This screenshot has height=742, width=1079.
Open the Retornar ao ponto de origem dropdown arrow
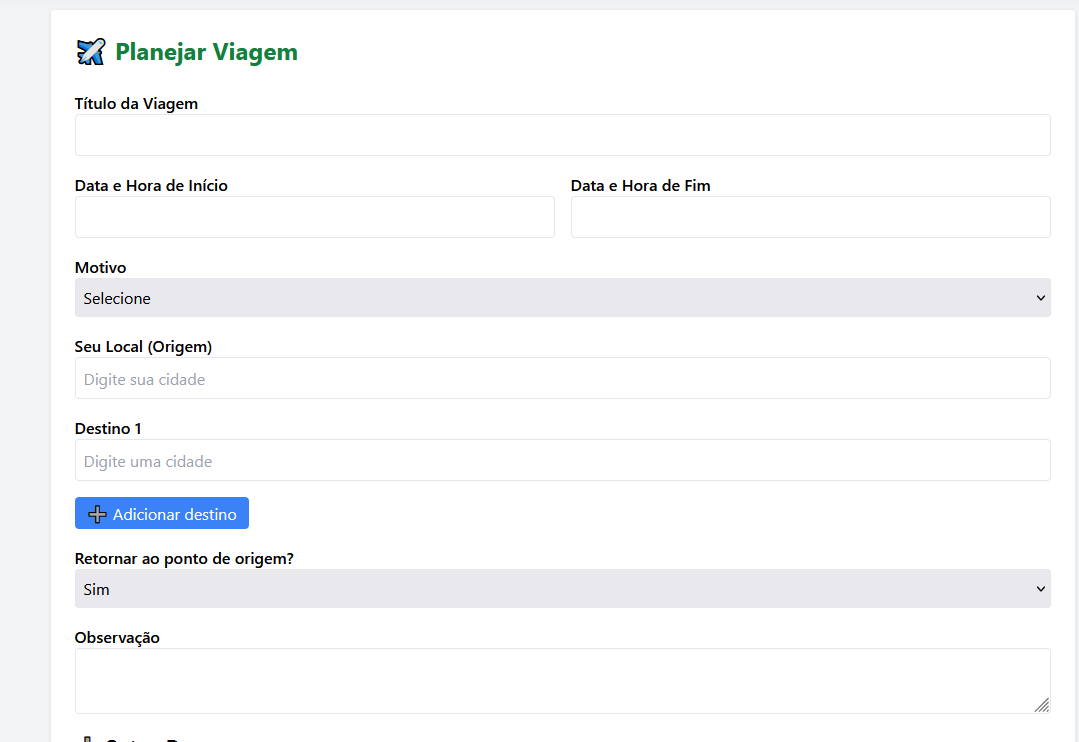point(1040,589)
